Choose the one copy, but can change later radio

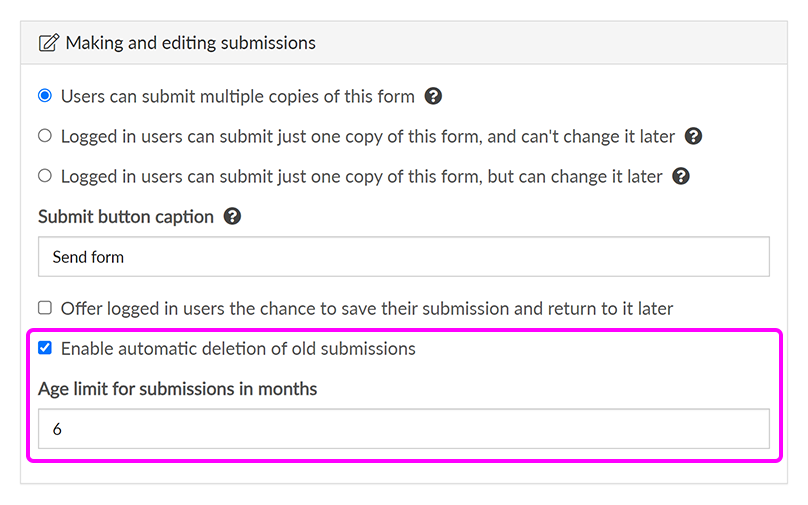45,176
